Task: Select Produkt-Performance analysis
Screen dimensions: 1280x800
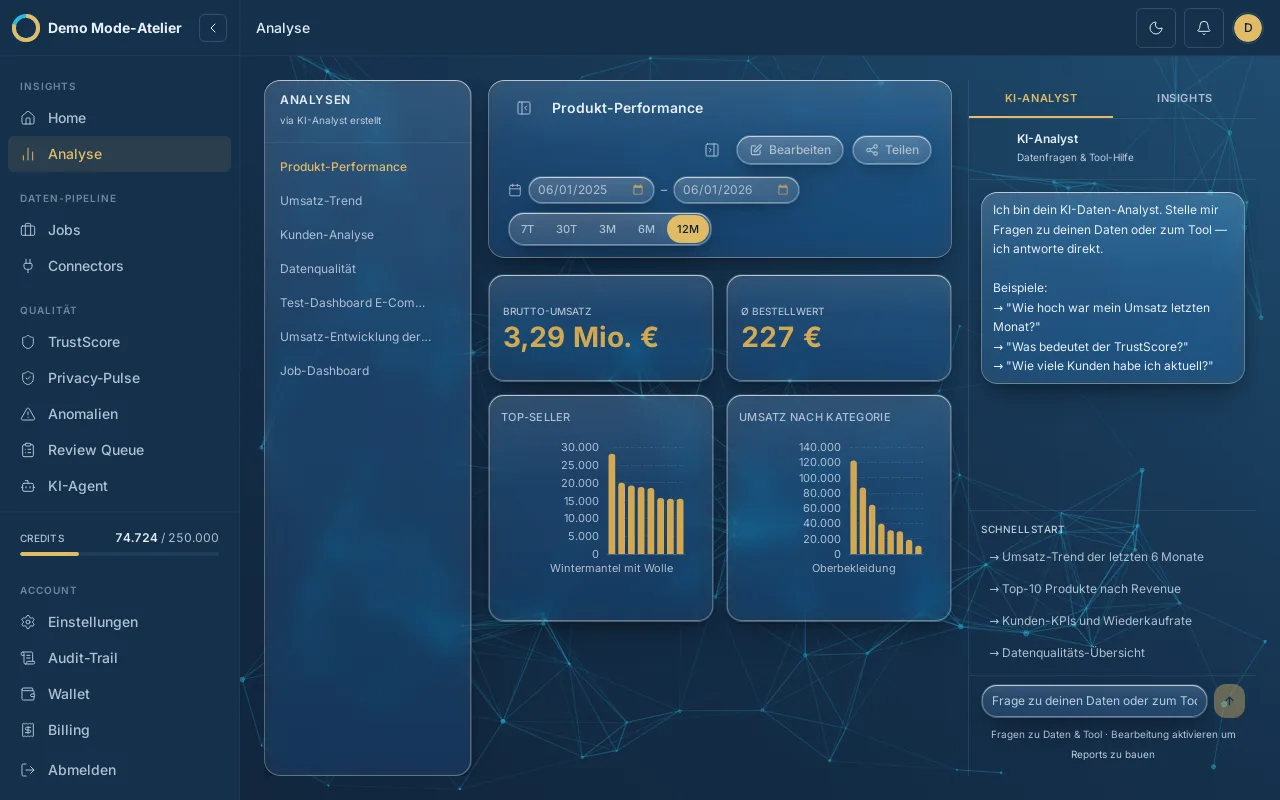Action: [367, 167]
